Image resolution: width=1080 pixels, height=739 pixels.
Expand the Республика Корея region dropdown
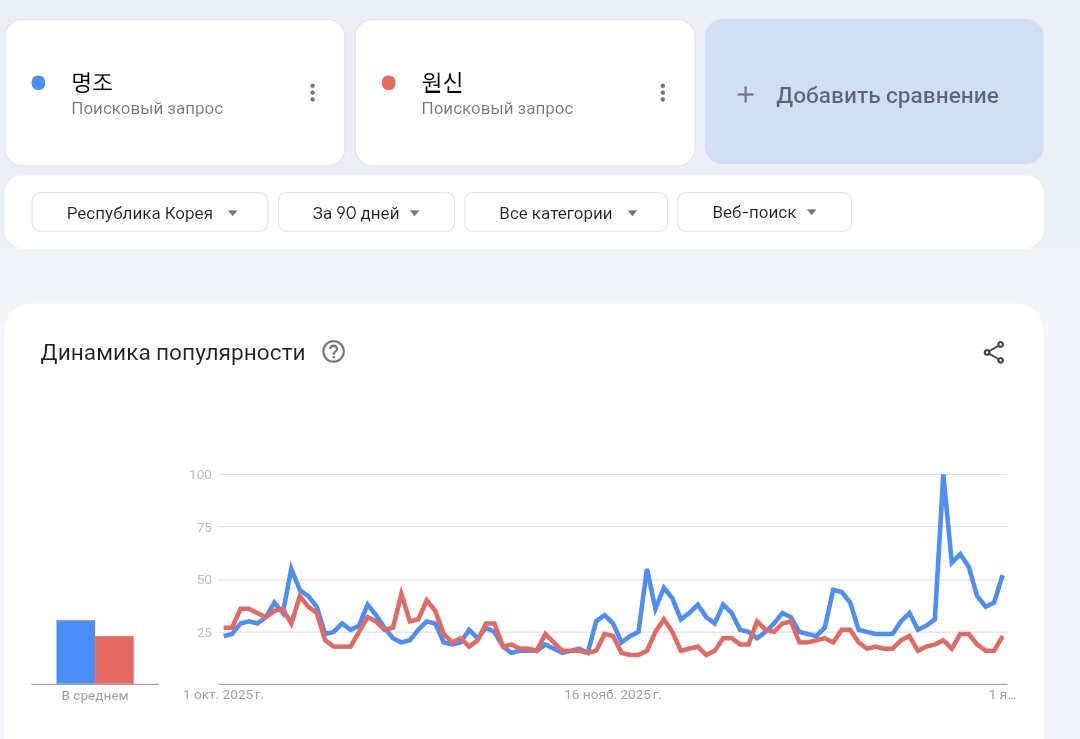[150, 212]
